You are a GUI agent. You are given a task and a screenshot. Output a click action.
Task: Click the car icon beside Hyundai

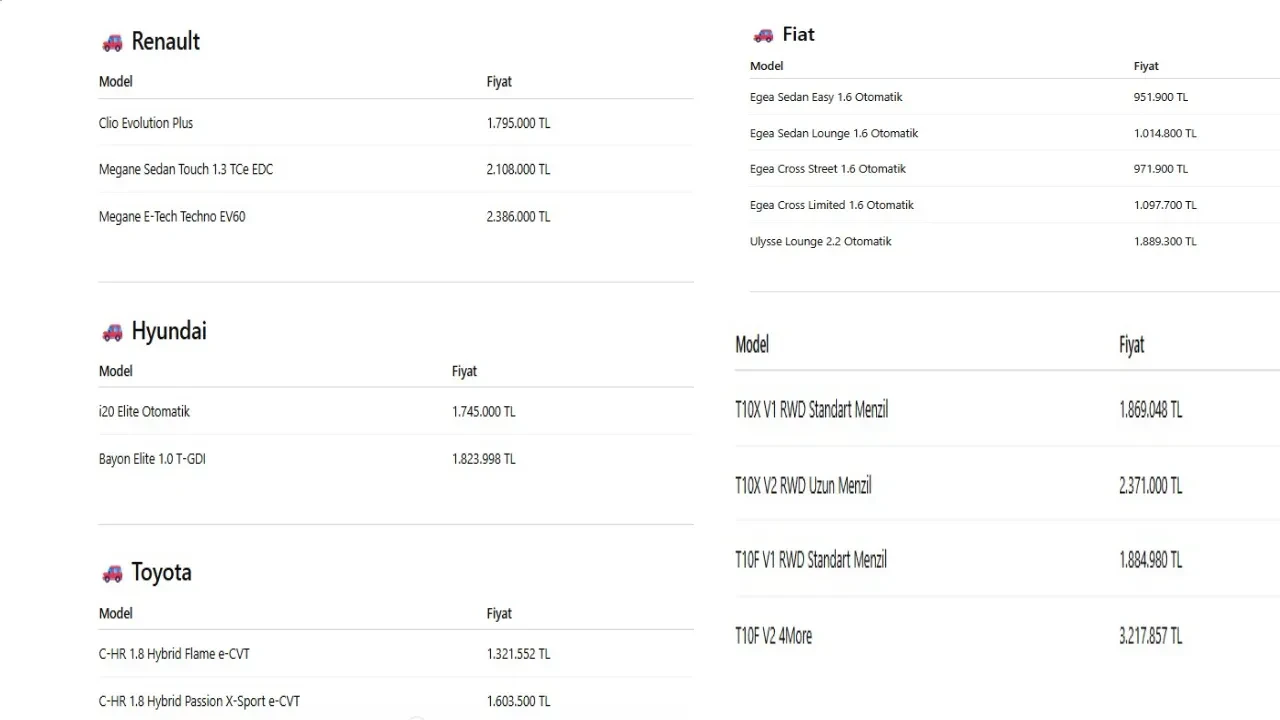(112, 332)
